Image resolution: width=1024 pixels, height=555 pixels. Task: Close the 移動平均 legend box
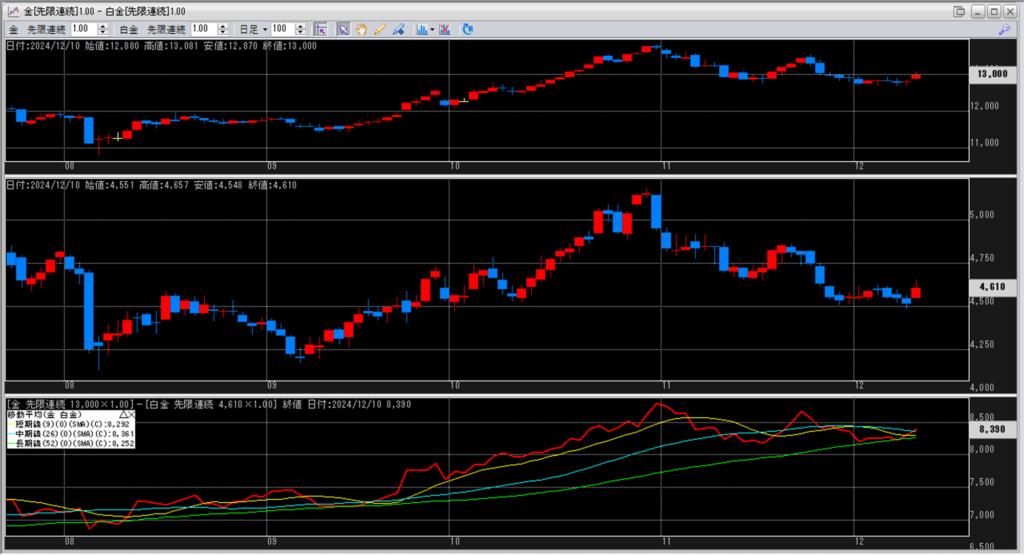pyautogui.click(x=131, y=415)
